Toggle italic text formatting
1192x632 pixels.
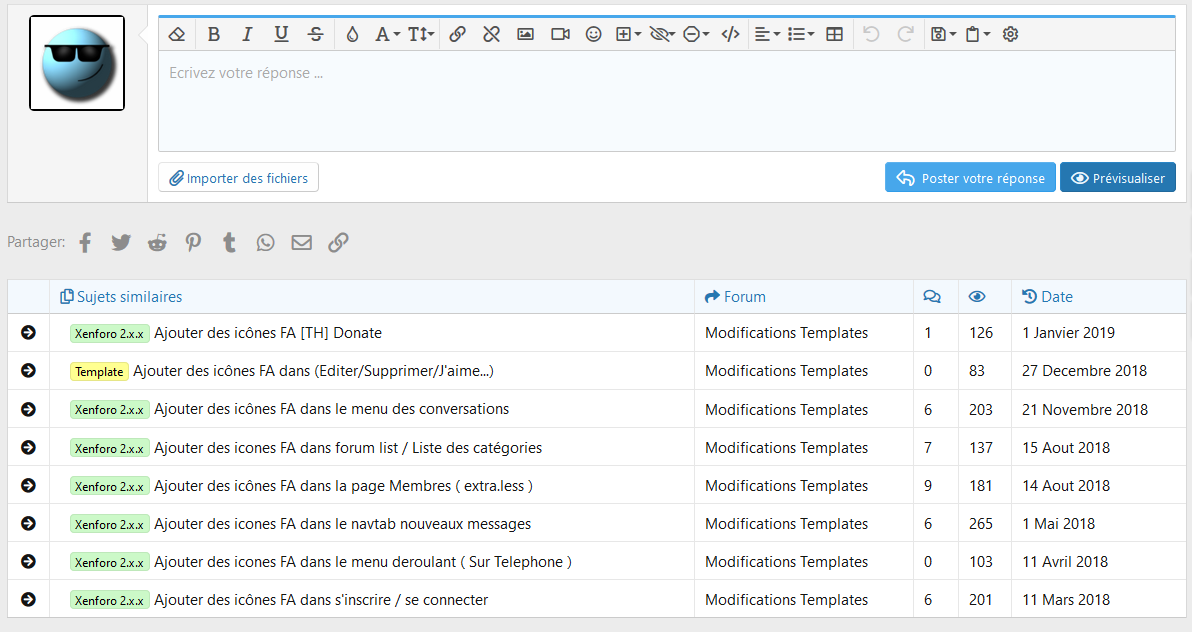[x=248, y=34]
